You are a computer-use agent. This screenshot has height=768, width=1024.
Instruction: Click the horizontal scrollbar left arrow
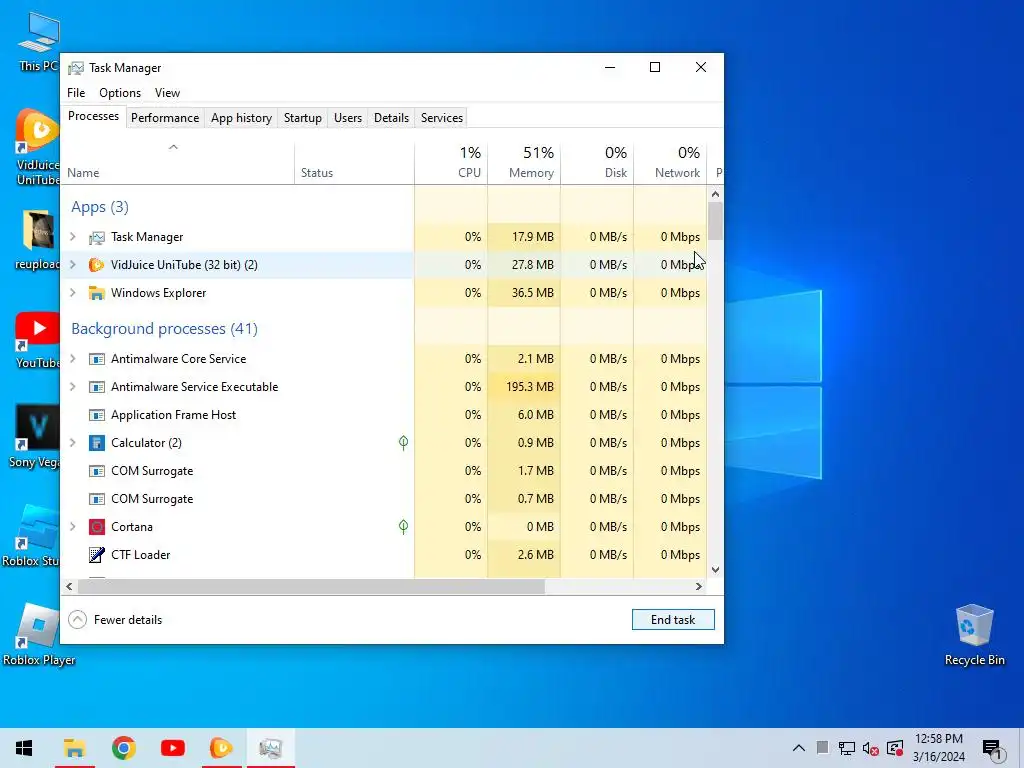pos(69,586)
